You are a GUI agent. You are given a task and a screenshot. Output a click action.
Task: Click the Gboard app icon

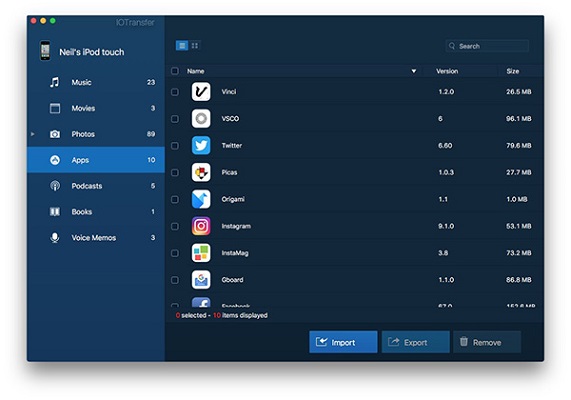[201, 280]
